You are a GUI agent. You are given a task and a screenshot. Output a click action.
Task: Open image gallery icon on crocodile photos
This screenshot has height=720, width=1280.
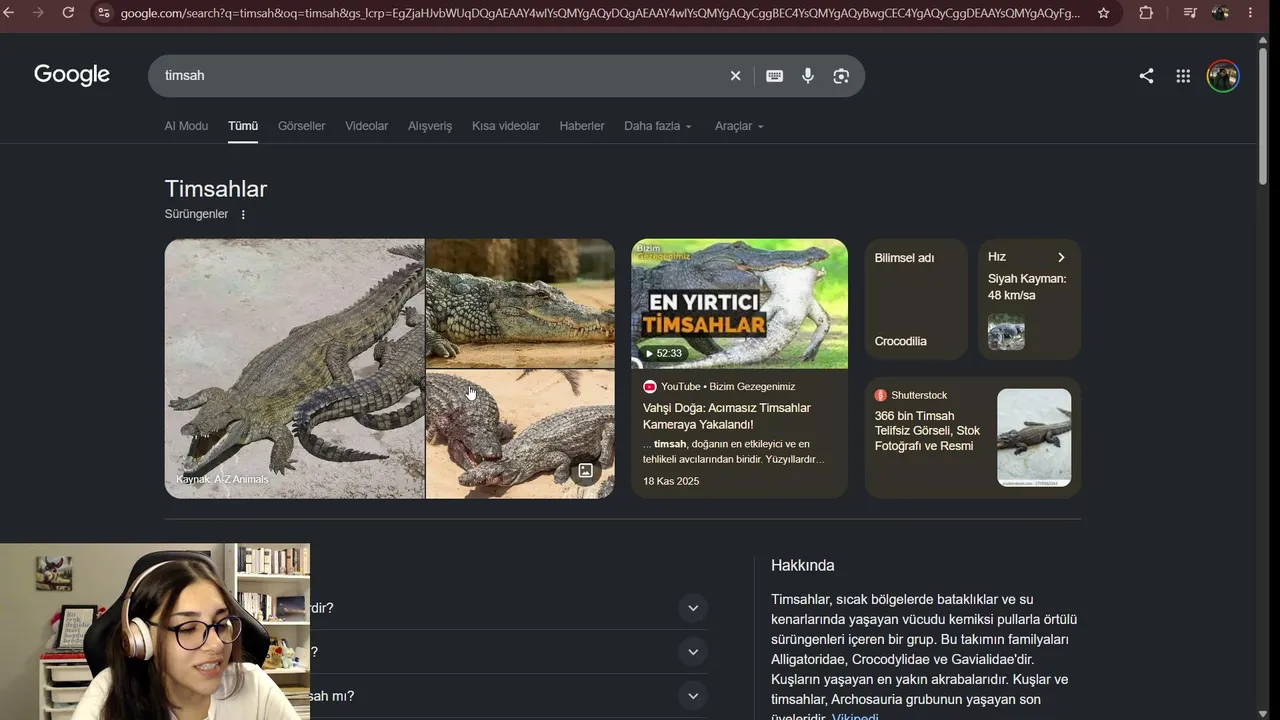click(586, 470)
